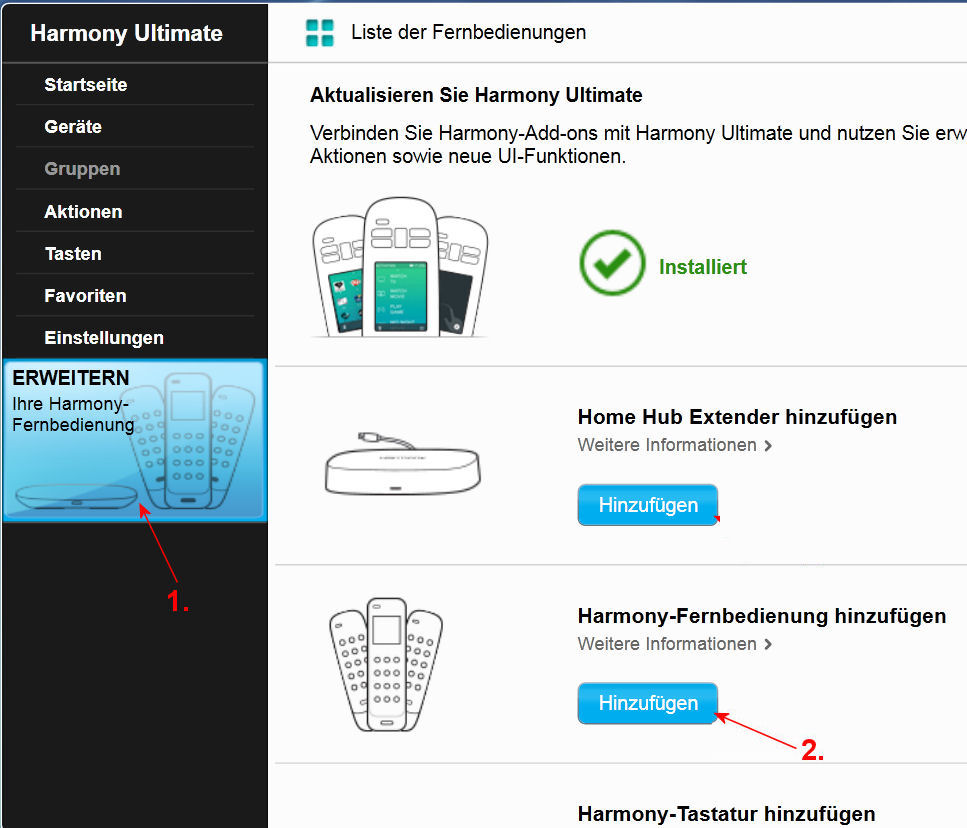Viewport: 967px width, 828px height.
Task: Open the Aktionen section
Action: click(83, 212)
